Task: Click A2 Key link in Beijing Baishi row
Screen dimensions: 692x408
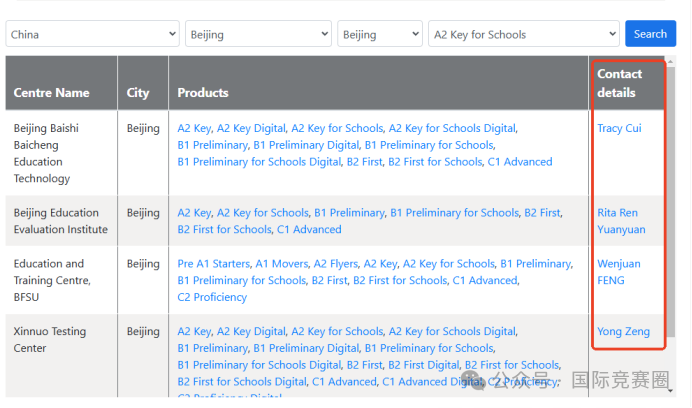Action: (194, 128)
